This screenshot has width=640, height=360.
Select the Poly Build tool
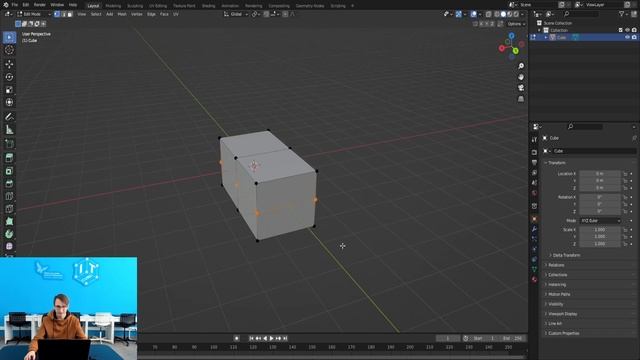click(x=9, y=221)
